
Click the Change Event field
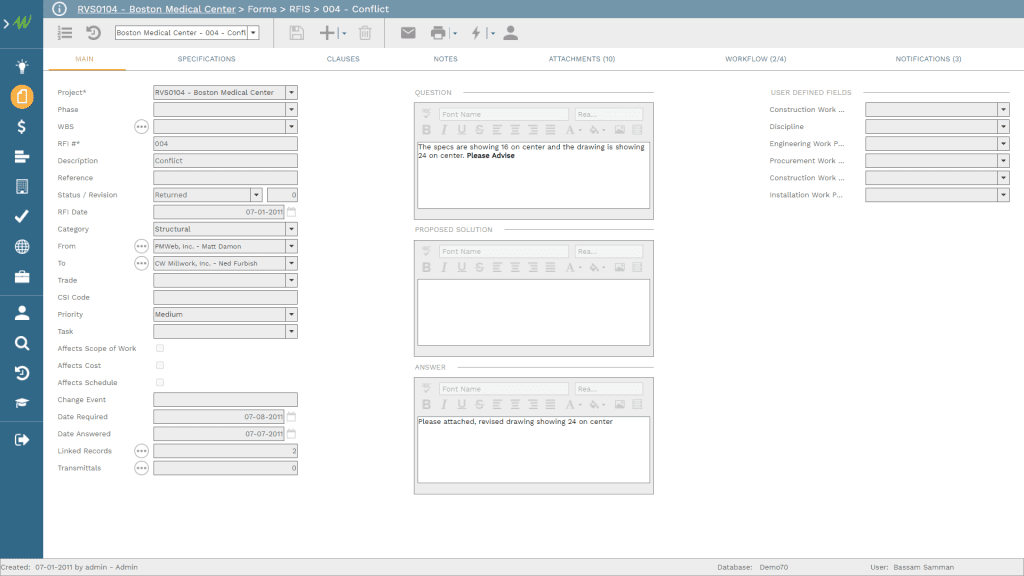(225, 400)
